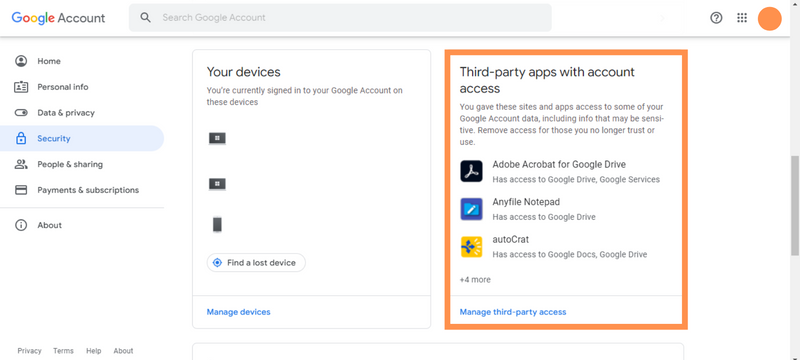Focus the Search Google Account field

[340, 18]
